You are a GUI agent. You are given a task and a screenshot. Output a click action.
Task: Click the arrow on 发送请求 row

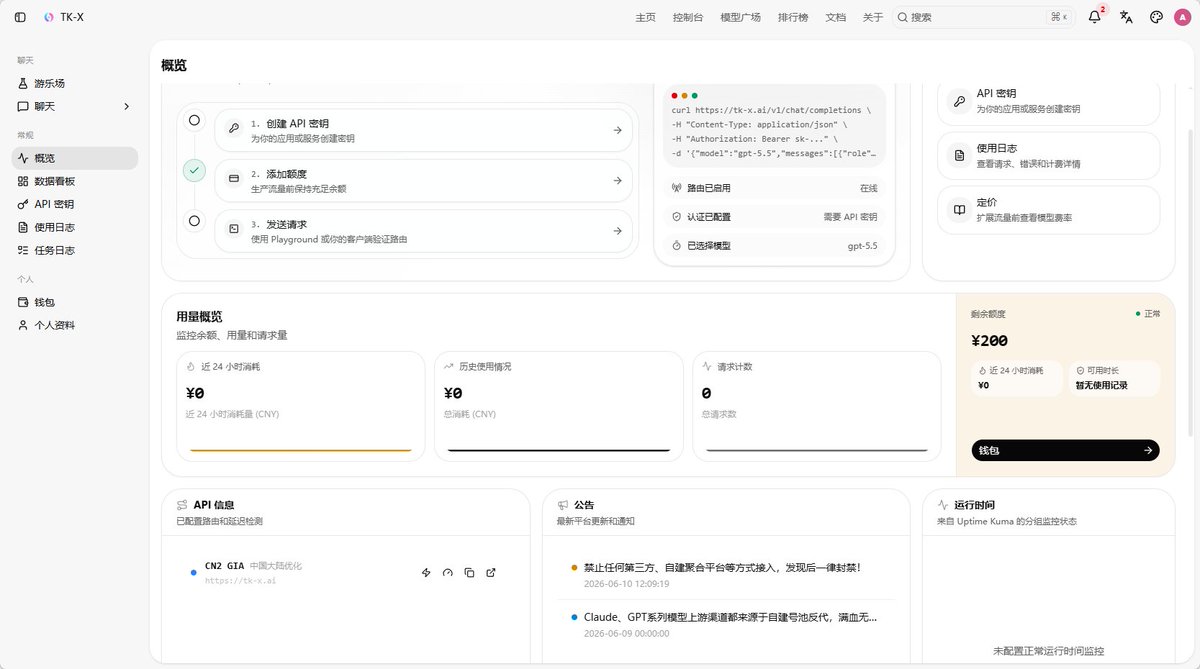coord(617,231)
